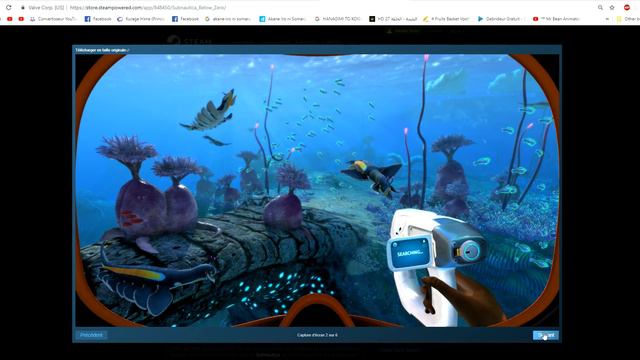Open the first Facebook bookmark

98,19
